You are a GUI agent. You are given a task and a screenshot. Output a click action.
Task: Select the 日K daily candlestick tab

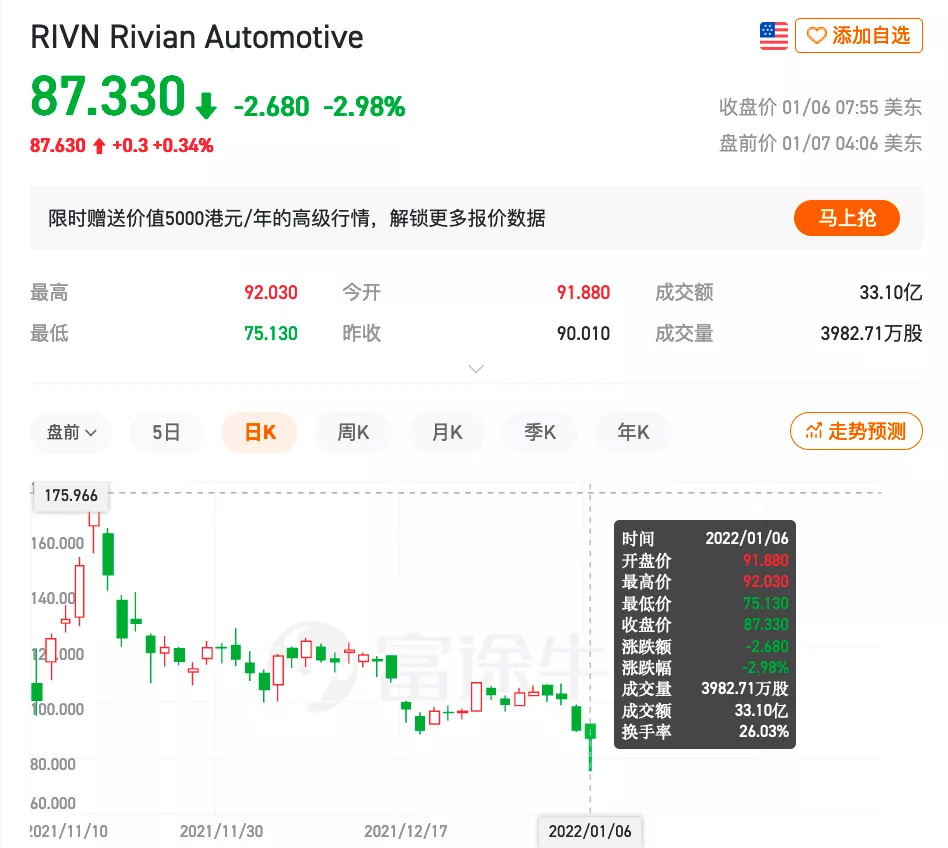click(260, 432)
